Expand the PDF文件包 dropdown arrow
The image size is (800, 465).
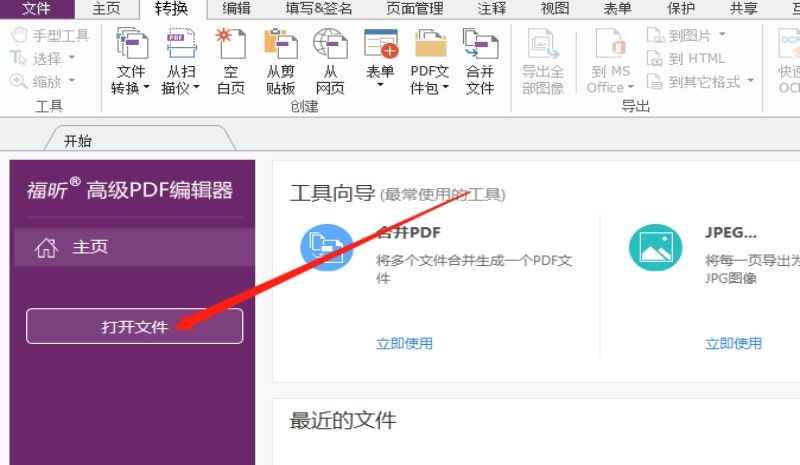[445, 88]
